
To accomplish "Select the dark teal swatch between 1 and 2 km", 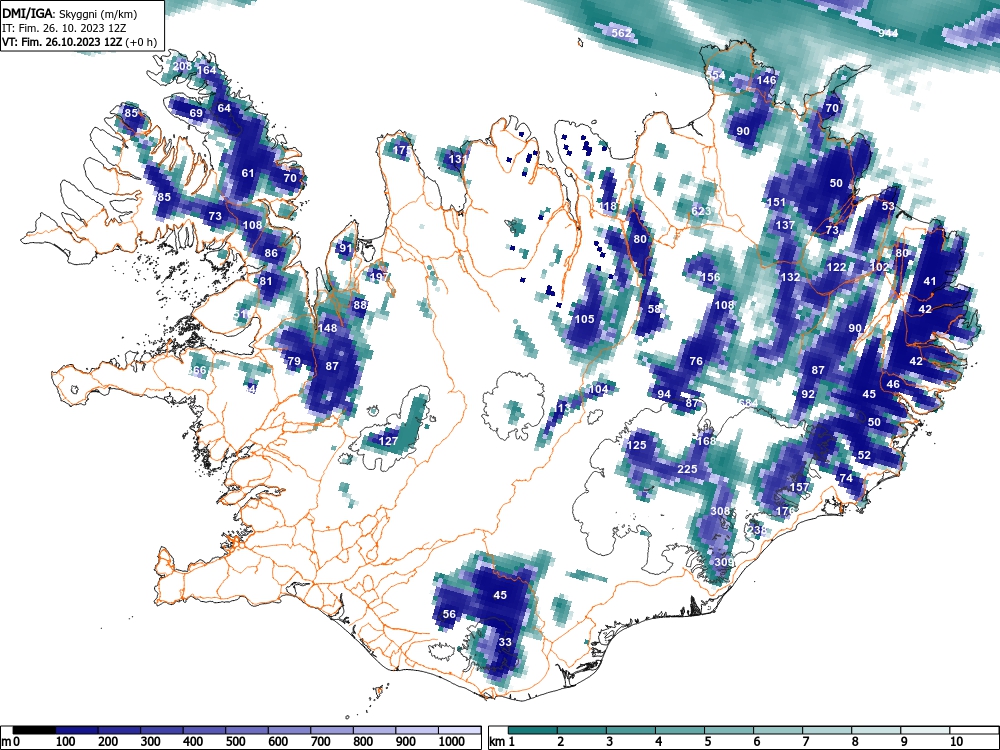I will [533, 730].
